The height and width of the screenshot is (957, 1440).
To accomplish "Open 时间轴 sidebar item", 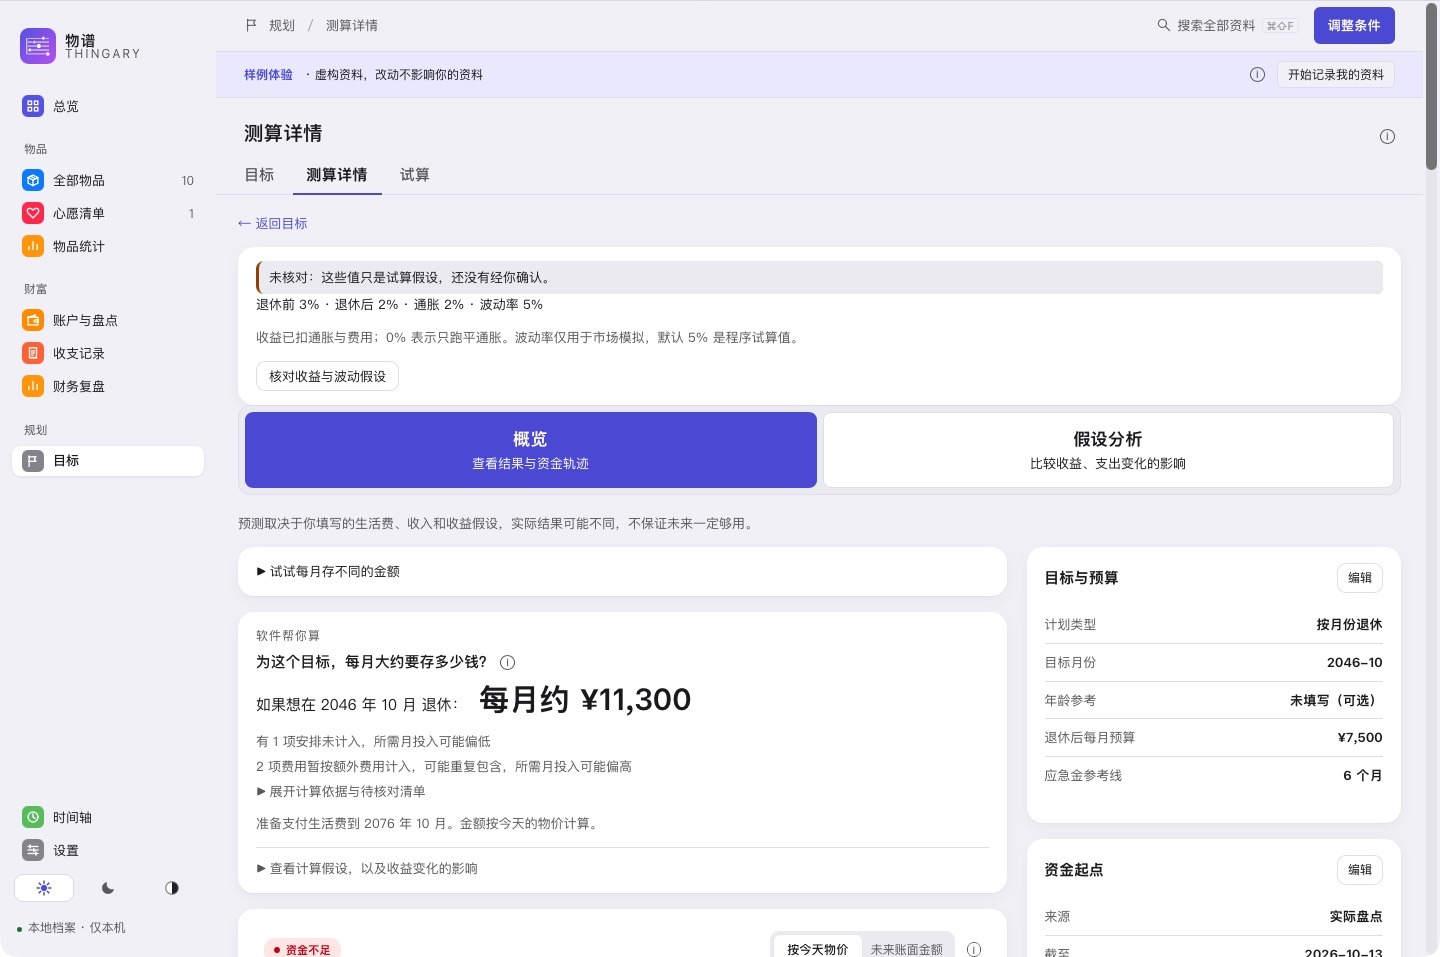I will click(x=108, y=817).
